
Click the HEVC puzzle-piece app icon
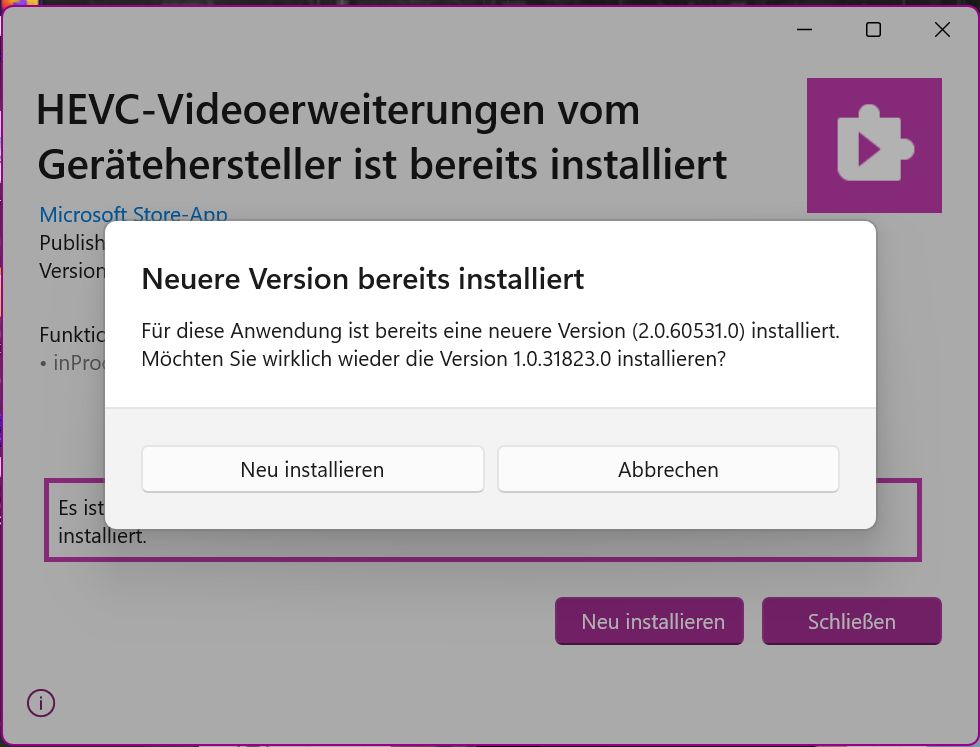point(874,145)
